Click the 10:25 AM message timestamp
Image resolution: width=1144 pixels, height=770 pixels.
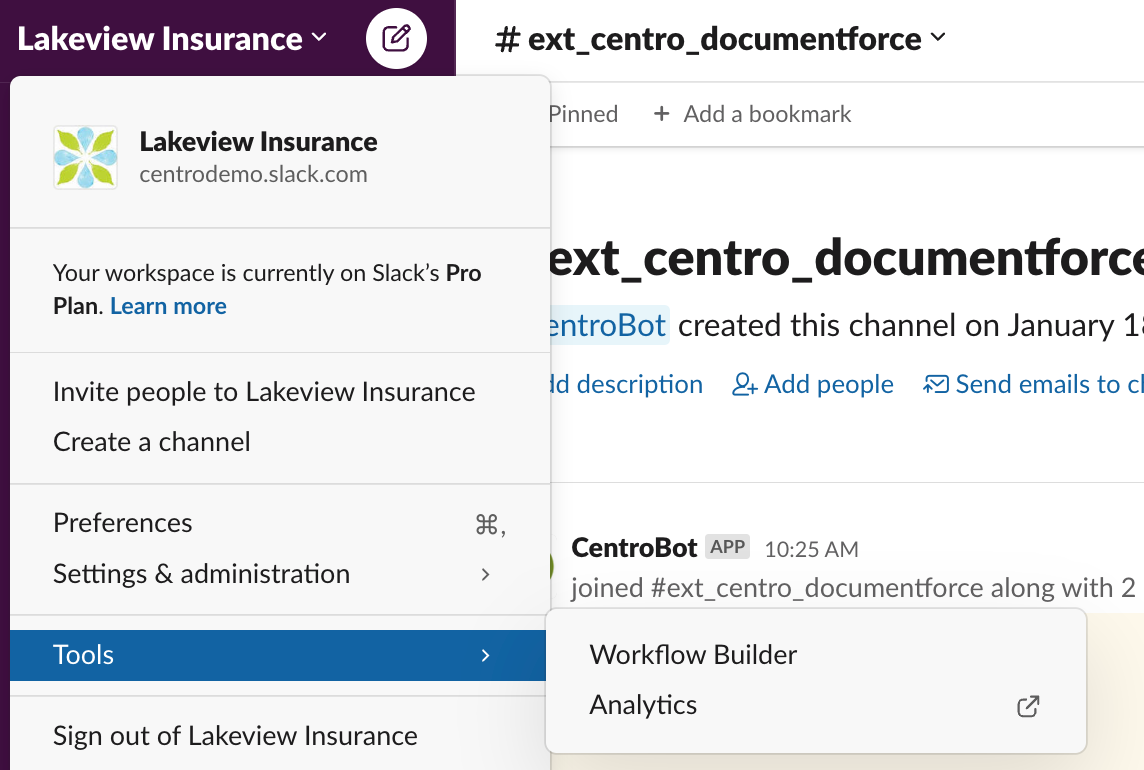click(811, 550)
